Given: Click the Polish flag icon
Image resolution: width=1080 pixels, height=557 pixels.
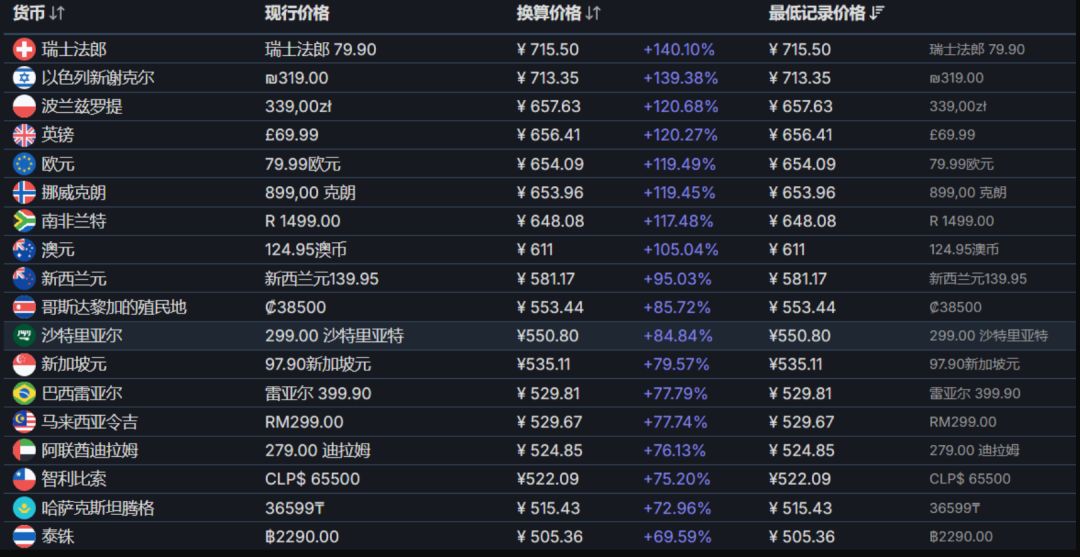Looking at the screenshot, I should (24, 106).
